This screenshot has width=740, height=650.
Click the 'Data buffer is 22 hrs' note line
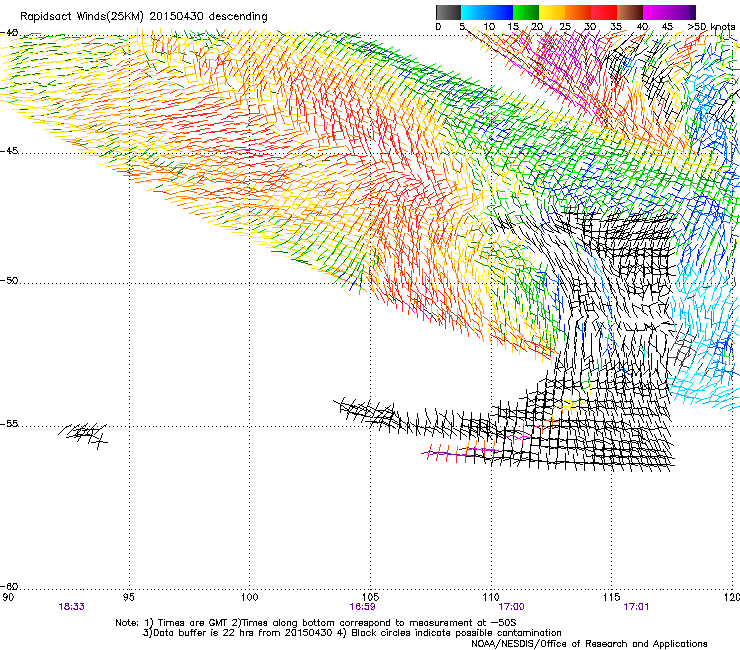[x=352, y=633]
